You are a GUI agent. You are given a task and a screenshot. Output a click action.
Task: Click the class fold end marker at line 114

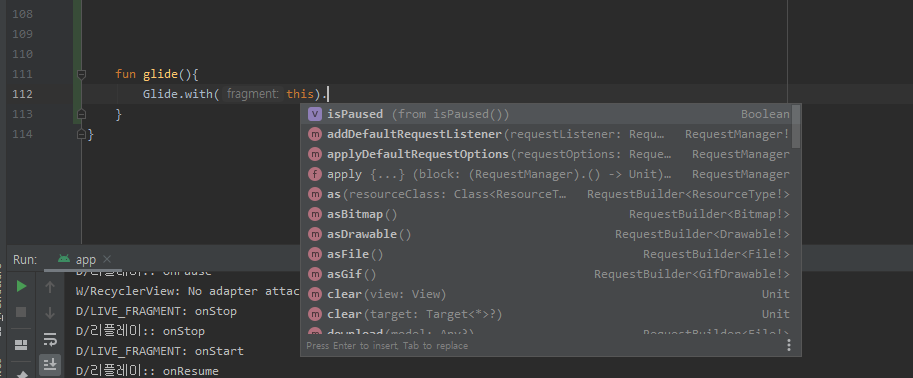pyautogui.click(x=82, y=134)
